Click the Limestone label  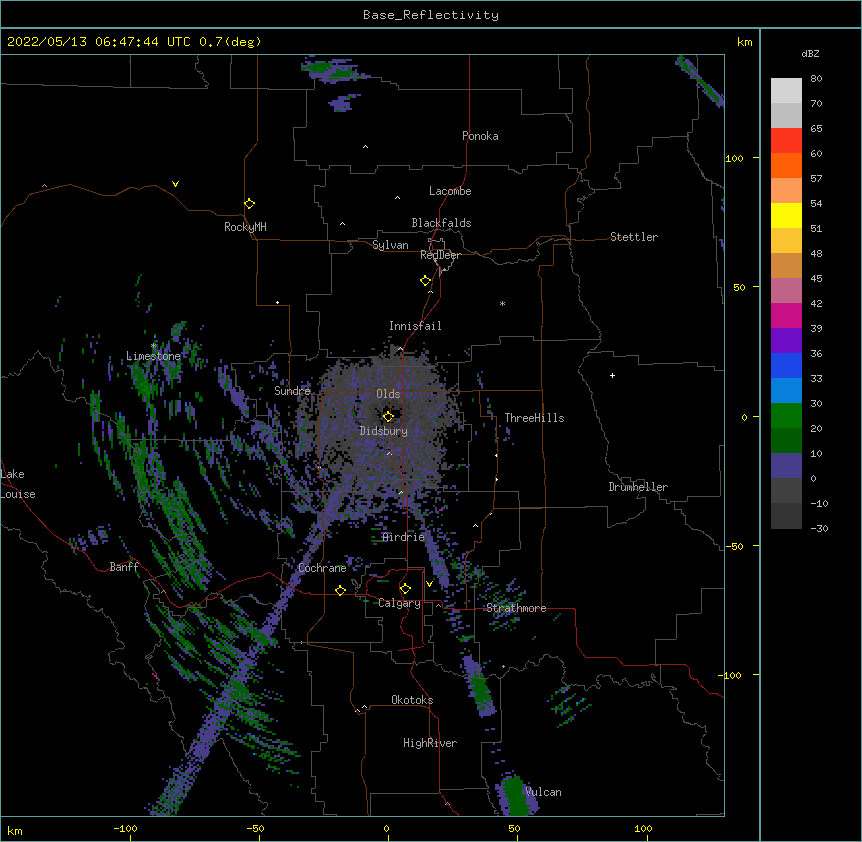153,356
